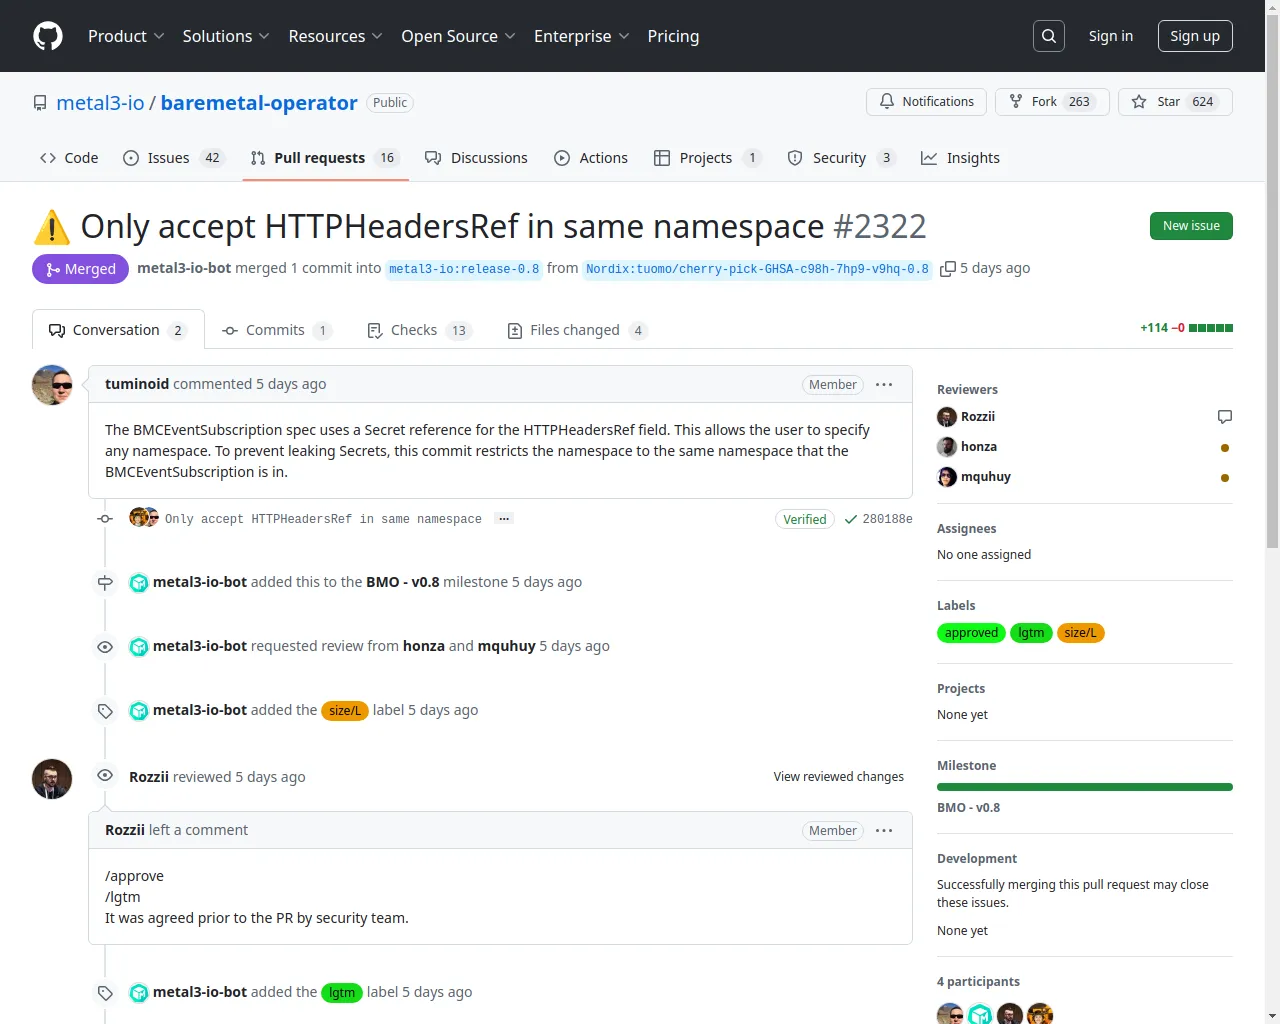Click metal3-io-bot avatar in size/L label event

click(x=139, y=710)
